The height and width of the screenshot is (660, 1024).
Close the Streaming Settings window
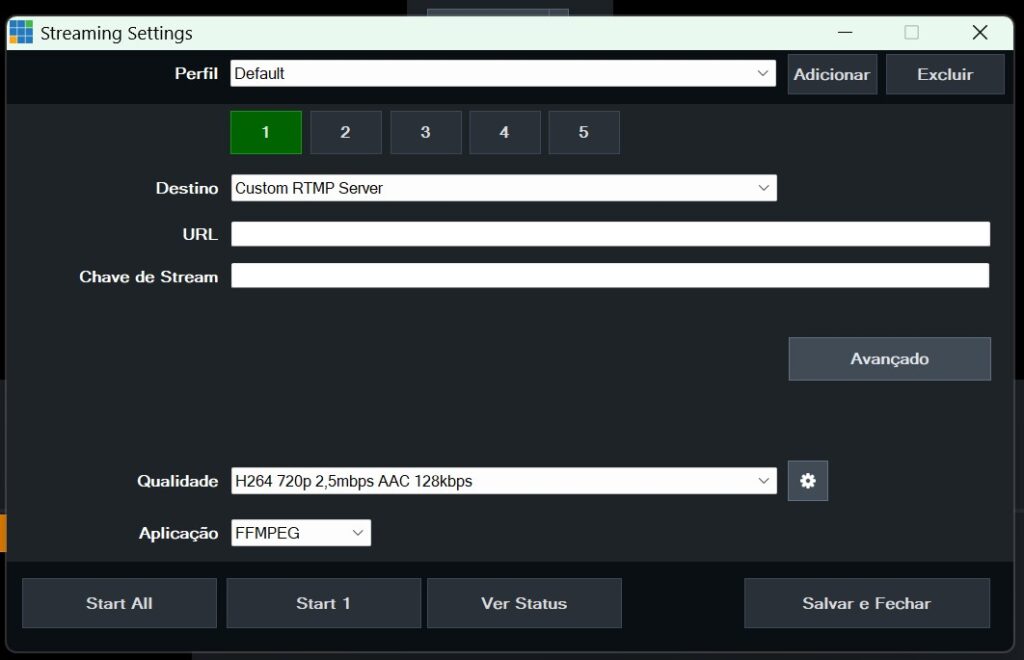[x=980, y=33]
